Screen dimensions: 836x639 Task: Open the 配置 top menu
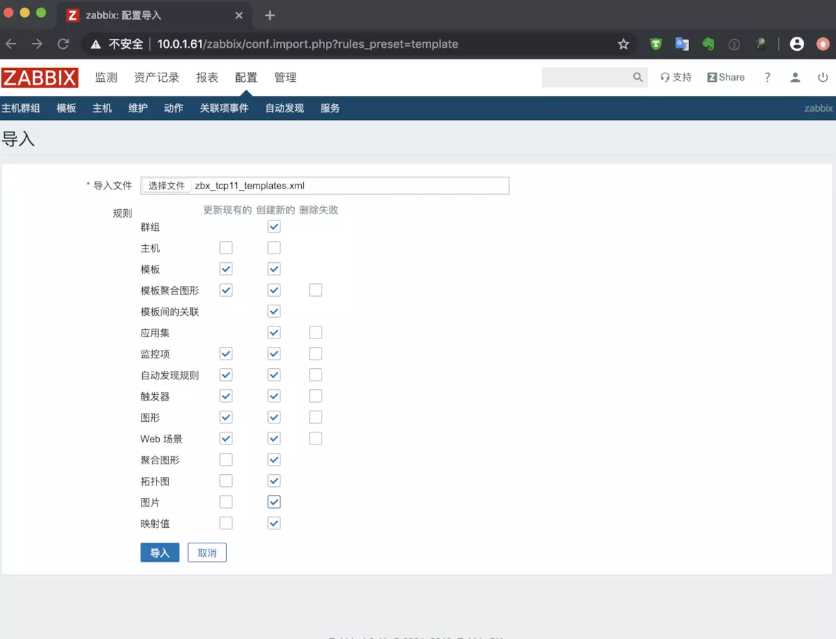click(246, 78)
